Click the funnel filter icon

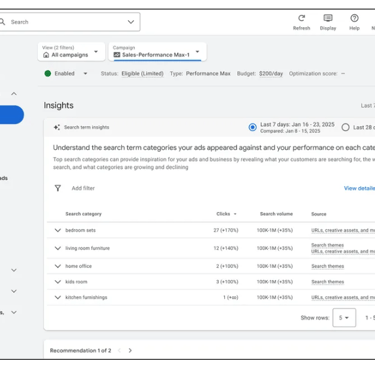[58, 188]
